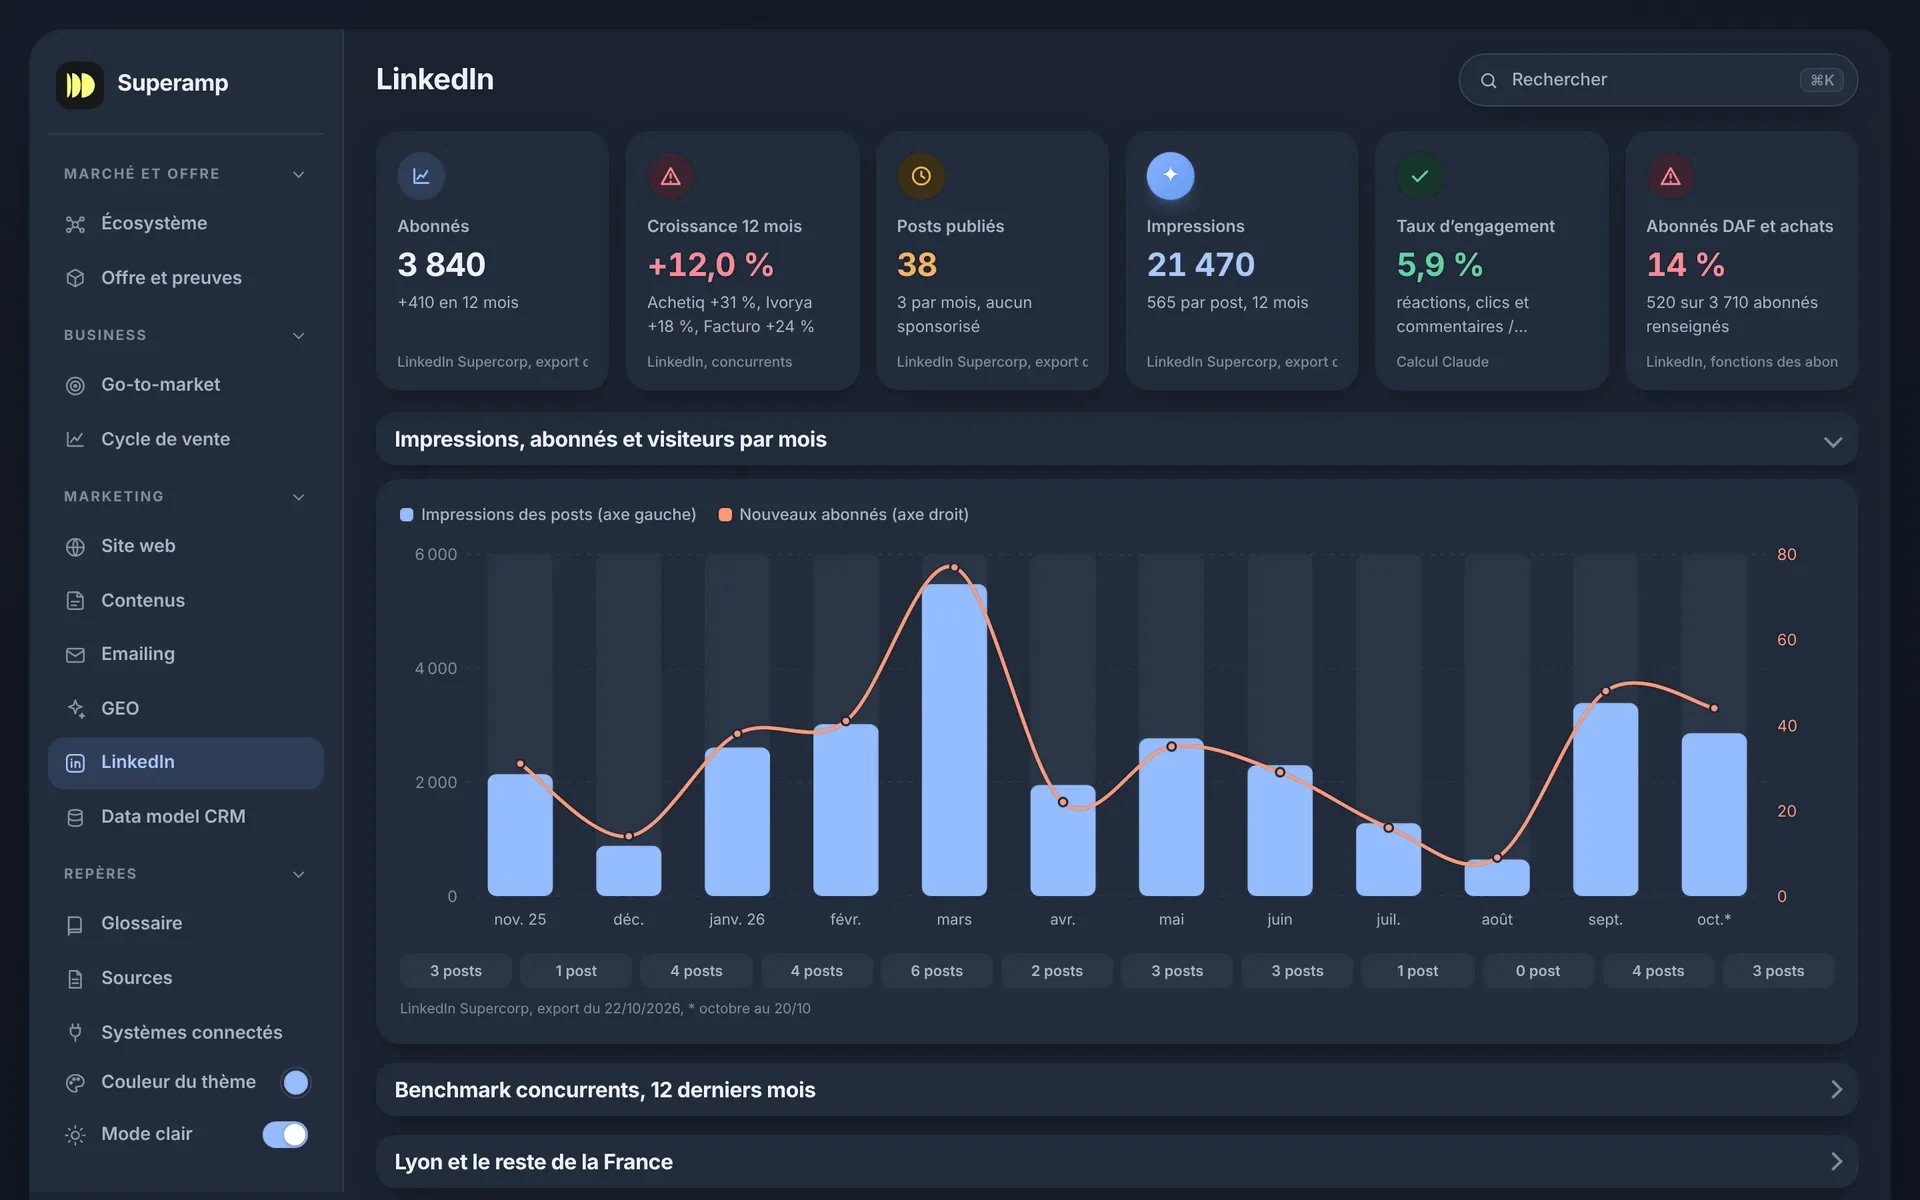Click the Taux d'engagement 5,9 % value
Image resolution: width=1920 pixels, height=1200 pixels.
tap(1439, 265)
